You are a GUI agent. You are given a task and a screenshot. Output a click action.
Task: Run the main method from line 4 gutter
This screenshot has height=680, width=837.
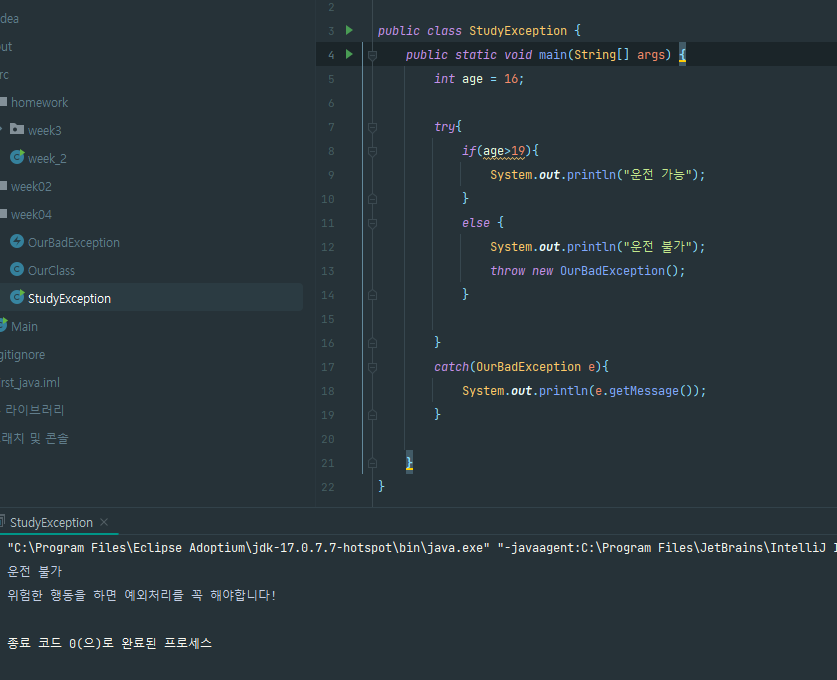click(349, 54)
